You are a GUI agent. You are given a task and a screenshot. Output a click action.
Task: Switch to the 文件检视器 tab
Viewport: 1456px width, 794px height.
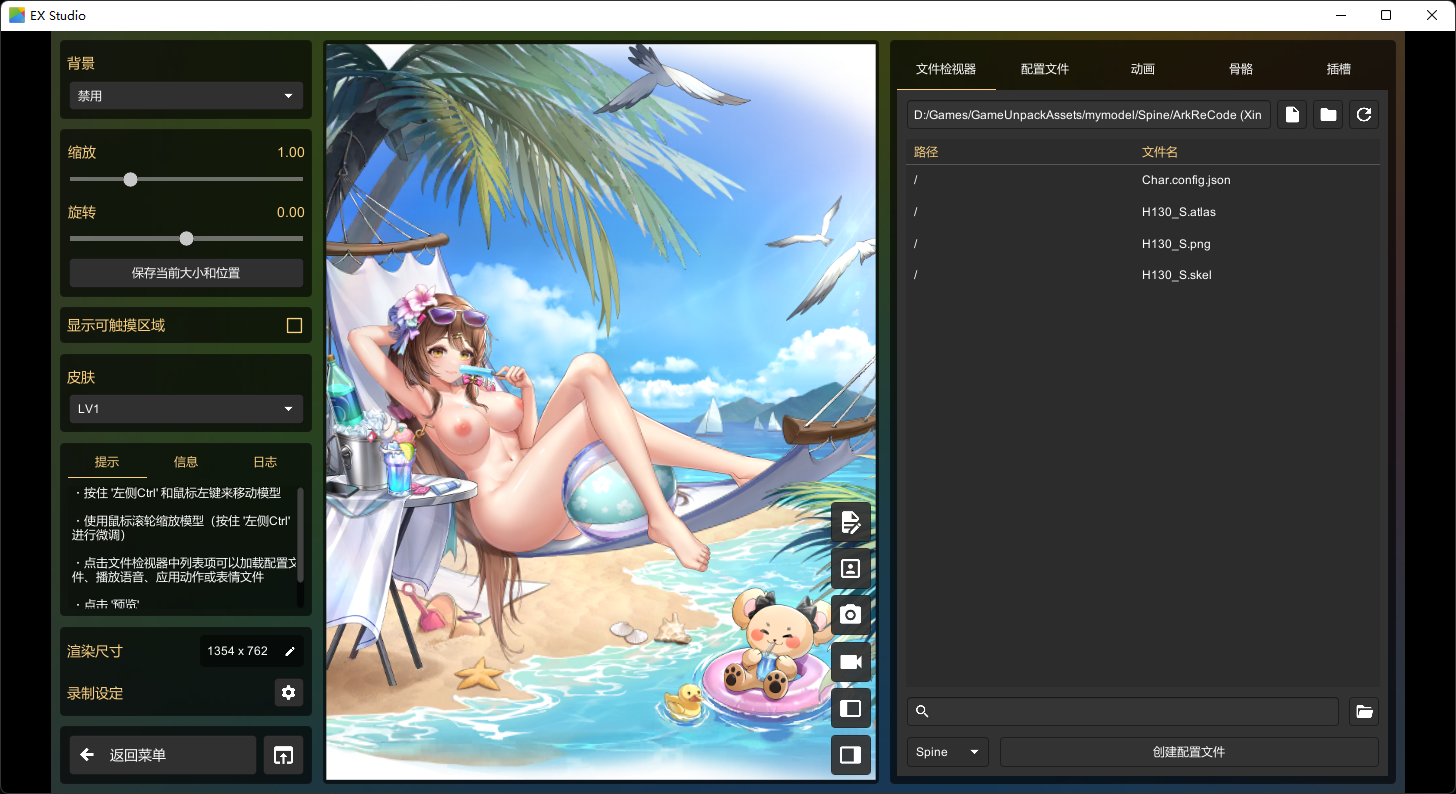pyautogui.click(x=946, y=69)
